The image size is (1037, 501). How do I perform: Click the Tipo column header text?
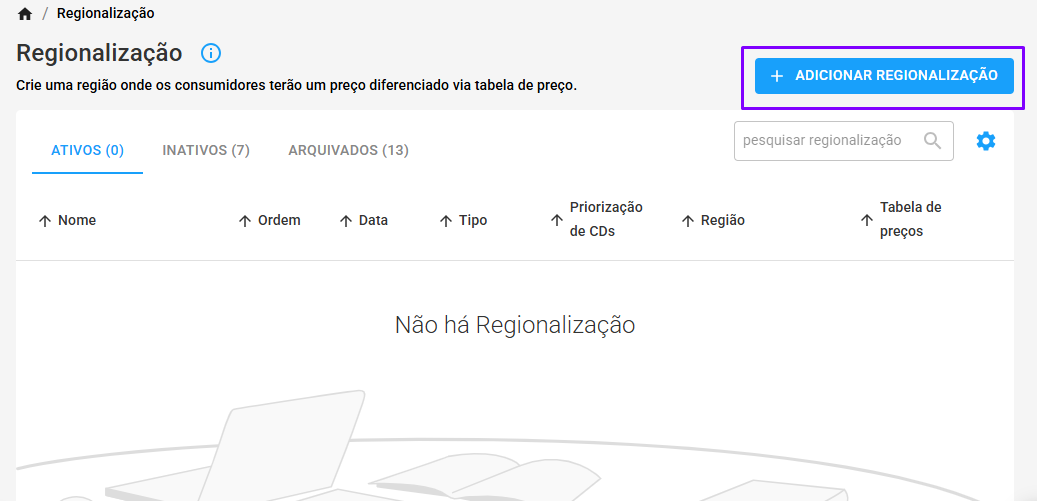click(473, 221)
